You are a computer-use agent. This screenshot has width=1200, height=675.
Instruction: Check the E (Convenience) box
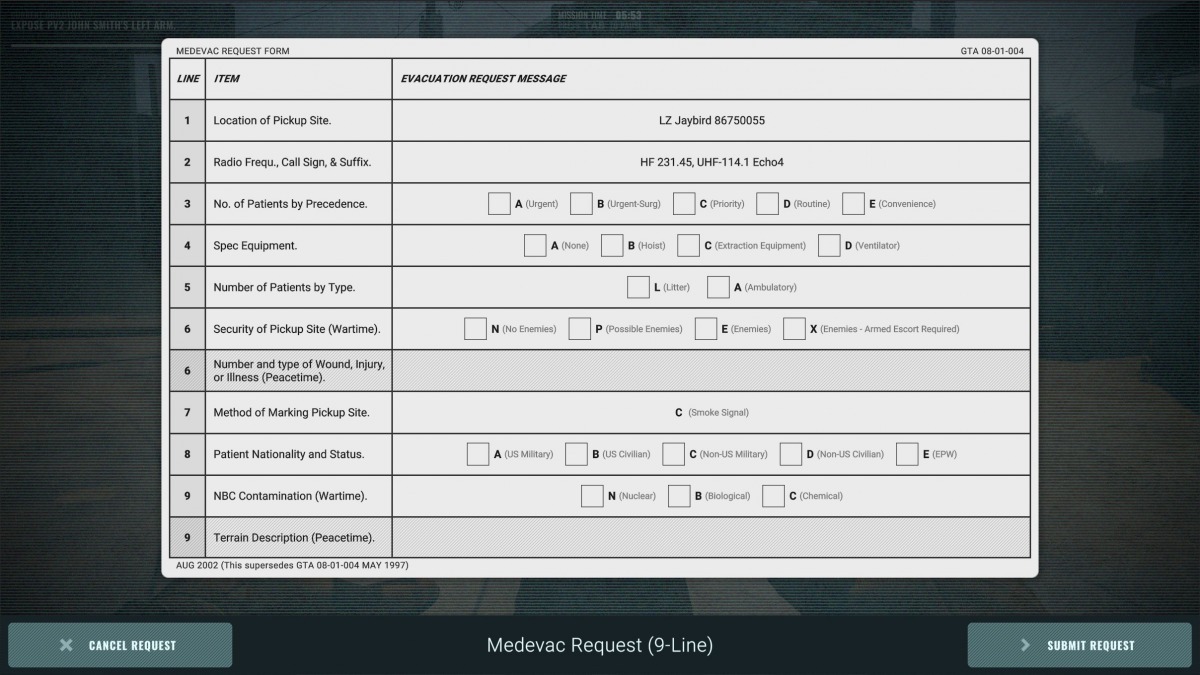[853, 204]
